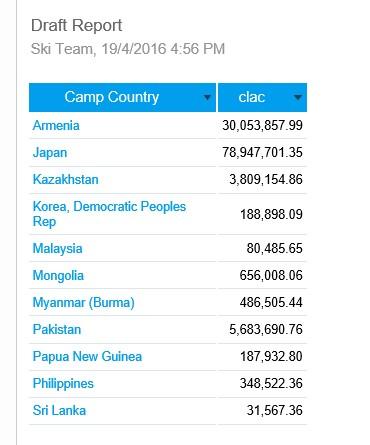Open the clac column dropdown arrow
Image resolution: width=370 pixels, height=445 pixels.
[x=298, y=97]
